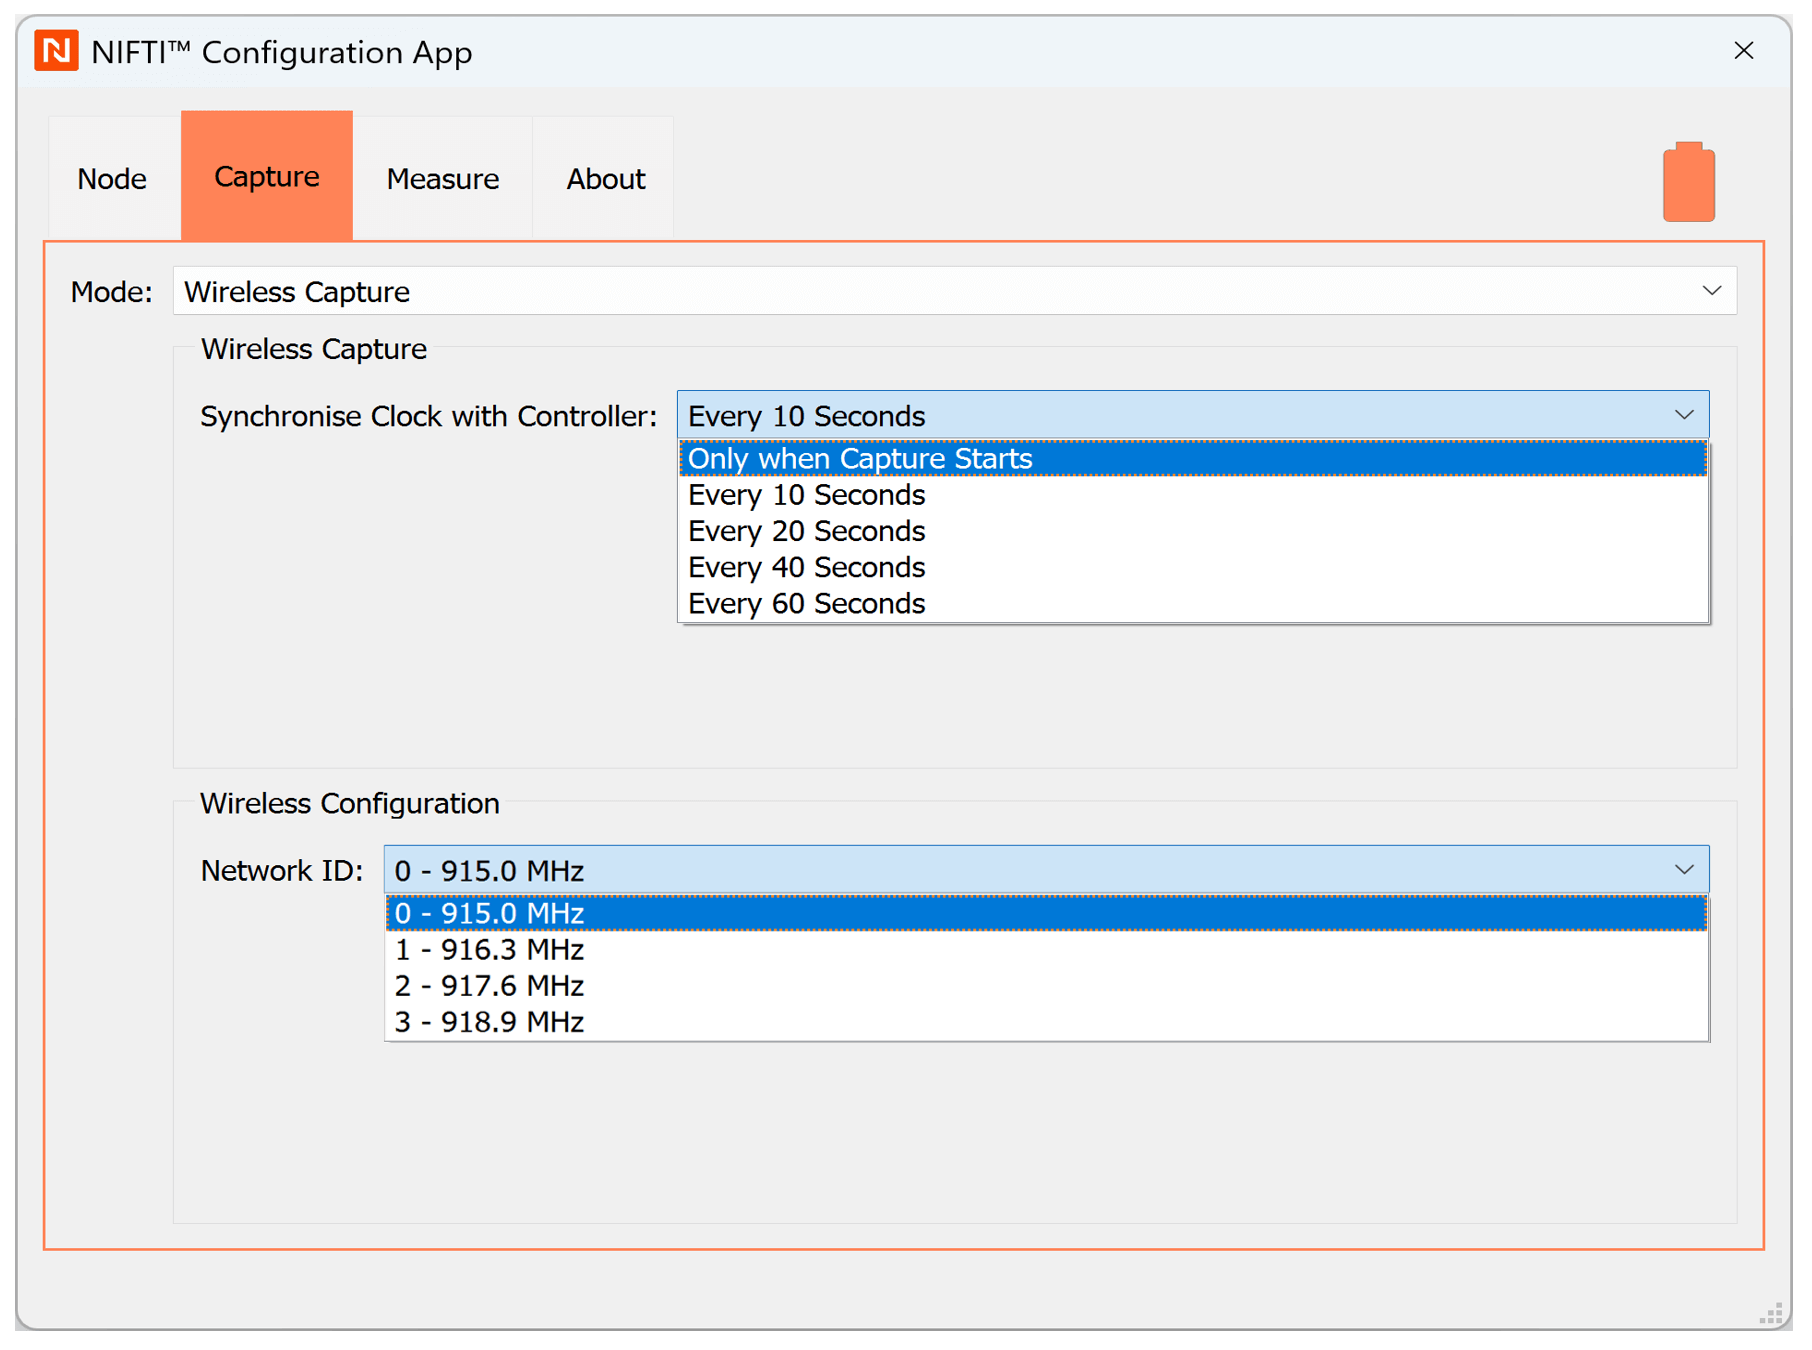This screenshot has height=1350, width=1812.
Task: Pick Every 20 Seconds sync interval
Action: (x=1193, y=531)
